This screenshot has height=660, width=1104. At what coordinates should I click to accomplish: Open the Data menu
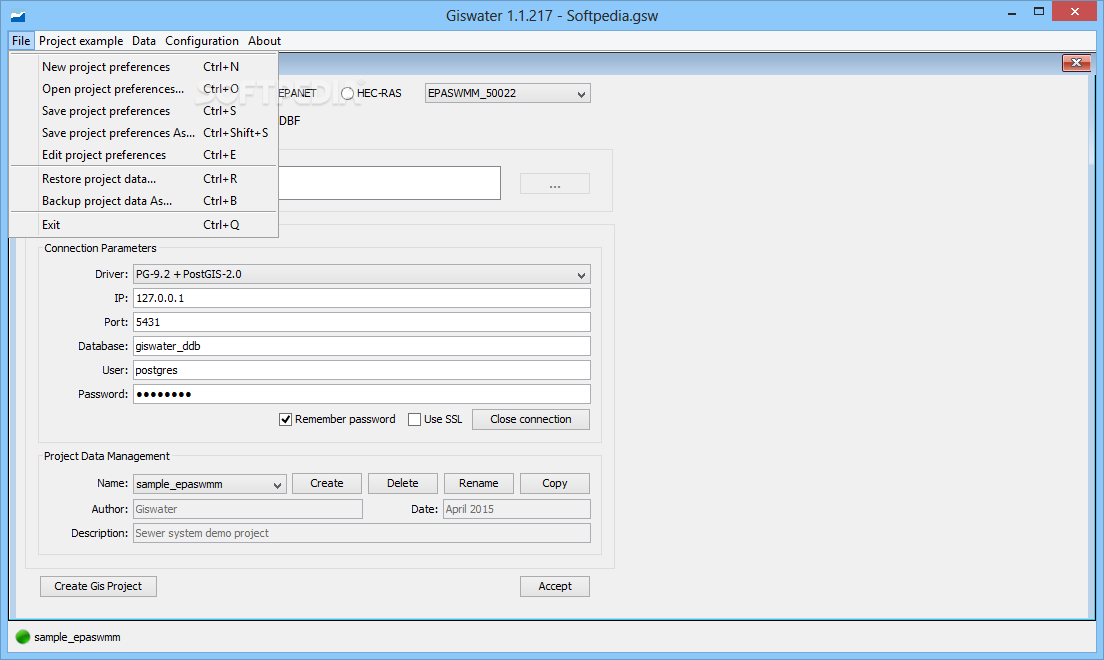point(144,41)
